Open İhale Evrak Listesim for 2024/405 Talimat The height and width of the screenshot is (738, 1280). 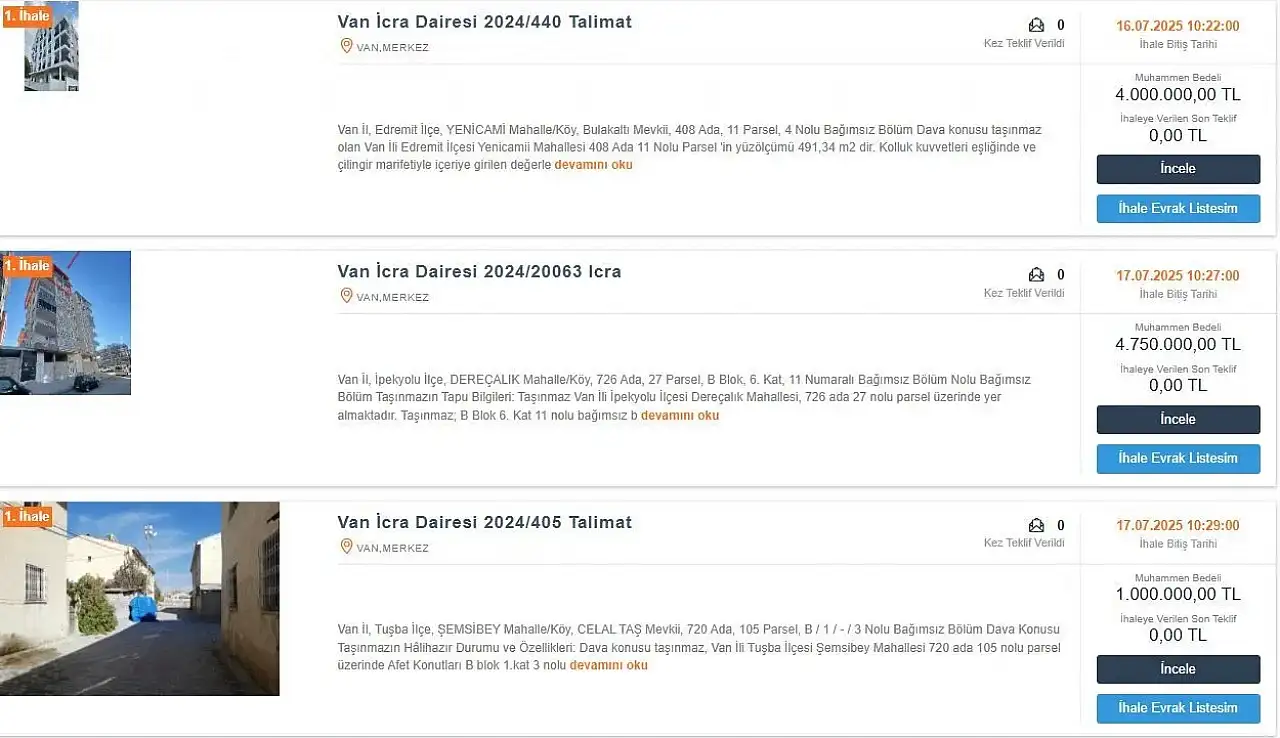[x=1178, y=708]
